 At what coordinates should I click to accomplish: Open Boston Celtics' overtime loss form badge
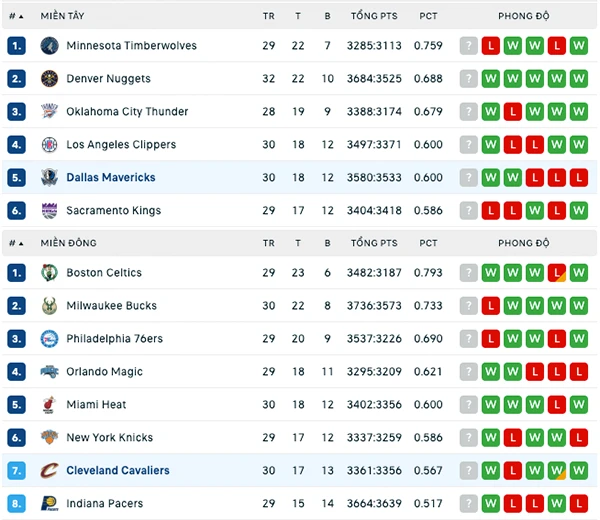tap(557, 273)
